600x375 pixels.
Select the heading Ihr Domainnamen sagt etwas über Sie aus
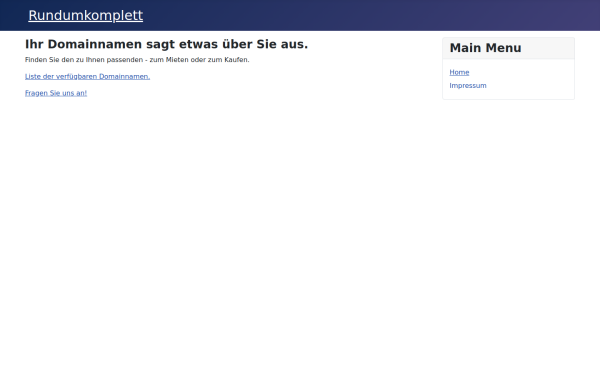tap(166, 44)
